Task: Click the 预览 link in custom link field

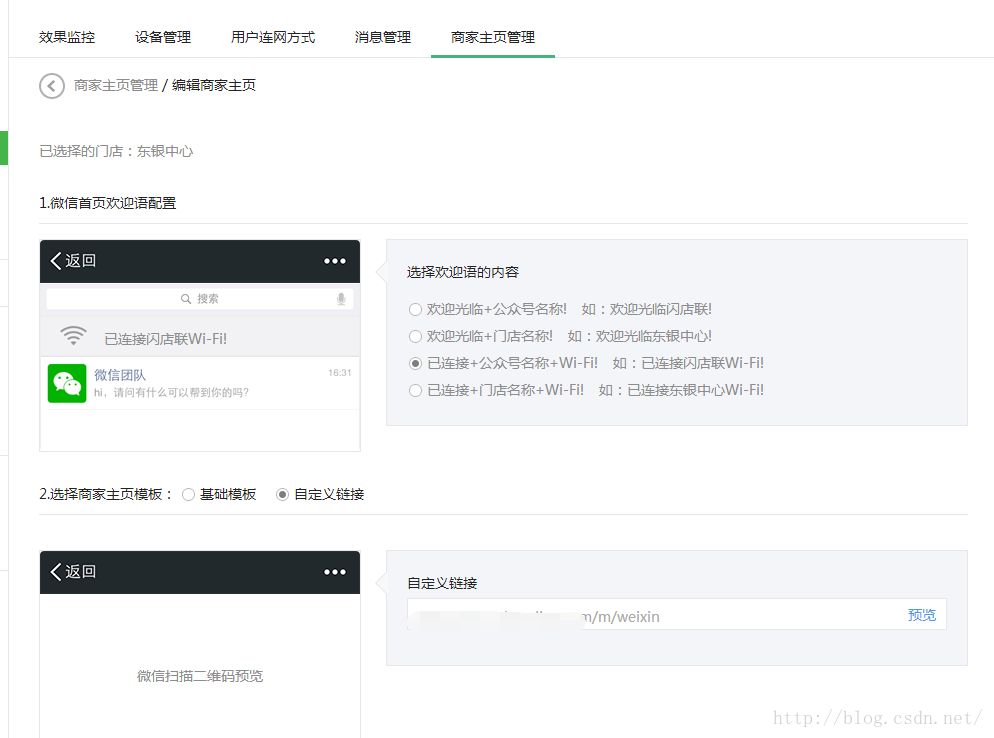Action: click(x=922, y=615)
